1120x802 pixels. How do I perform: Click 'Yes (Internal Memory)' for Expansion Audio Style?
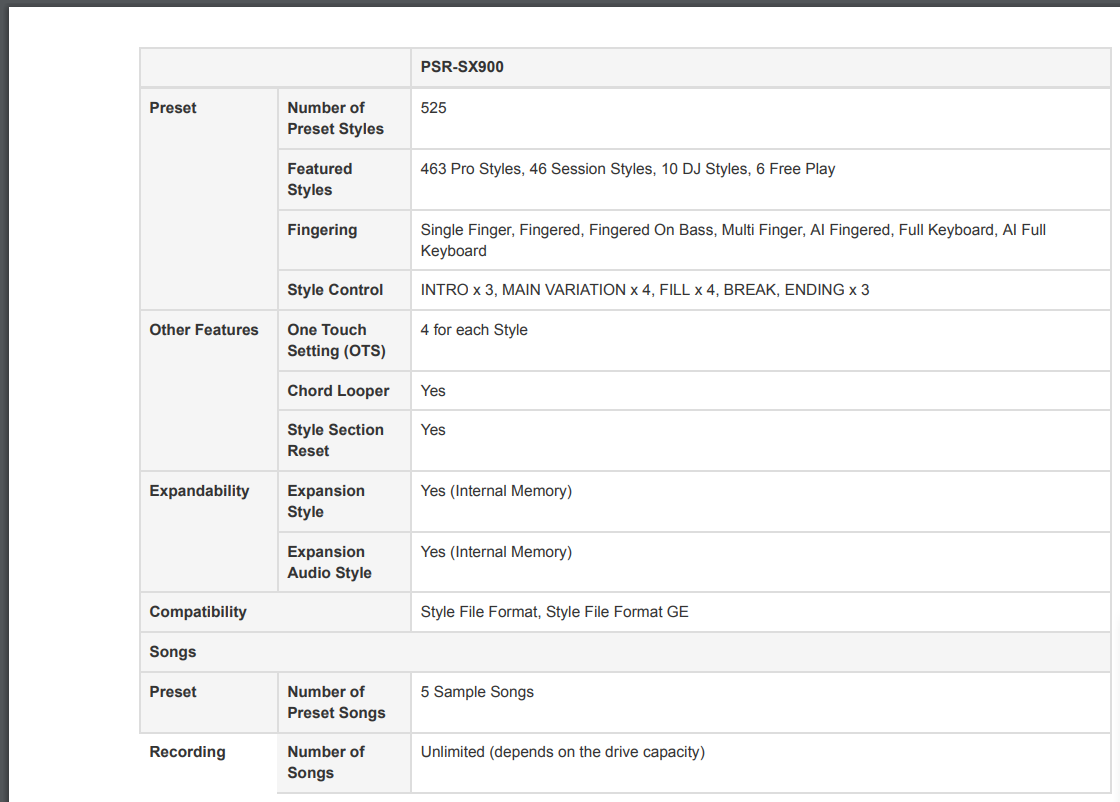(x=496, y=552)
